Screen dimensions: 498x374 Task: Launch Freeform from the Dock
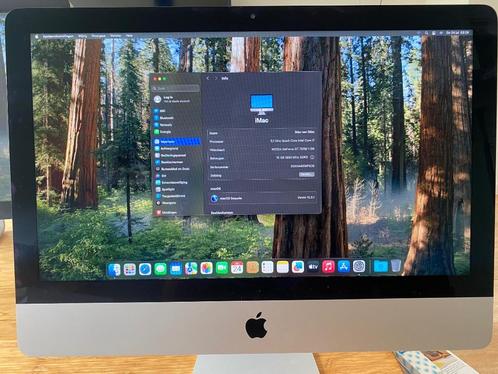[x=298, y=267]
